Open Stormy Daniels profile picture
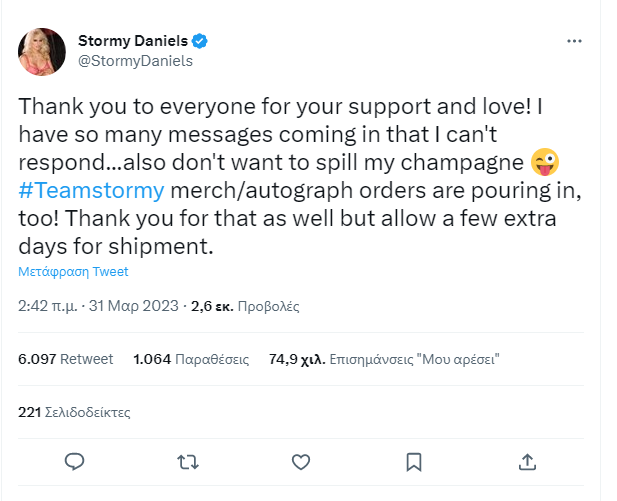This screenshot has height=501, width=617. pos(42,52)
